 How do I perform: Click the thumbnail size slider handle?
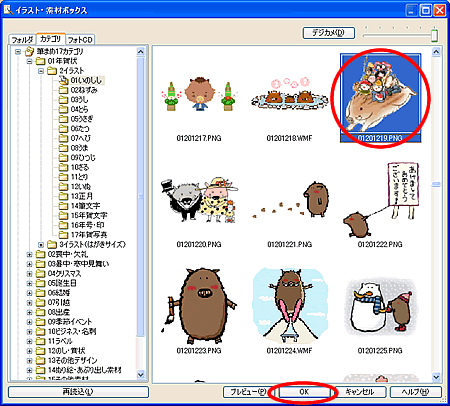click(x=434, y=35)
